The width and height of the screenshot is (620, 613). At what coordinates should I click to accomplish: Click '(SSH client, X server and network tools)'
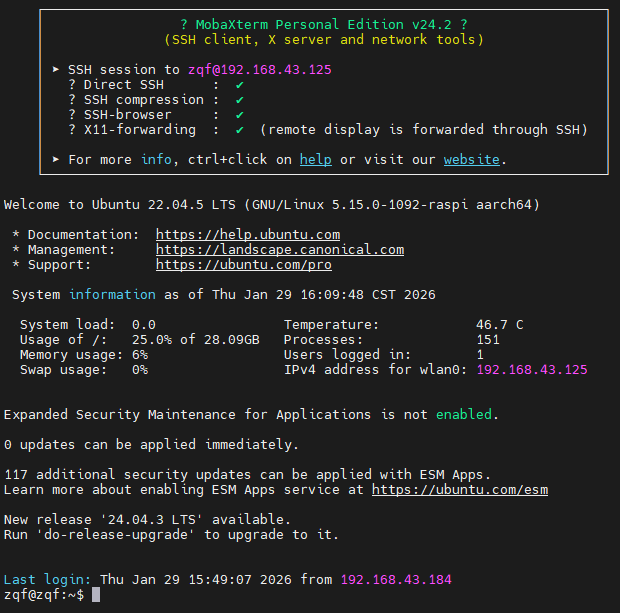point(324,40)
